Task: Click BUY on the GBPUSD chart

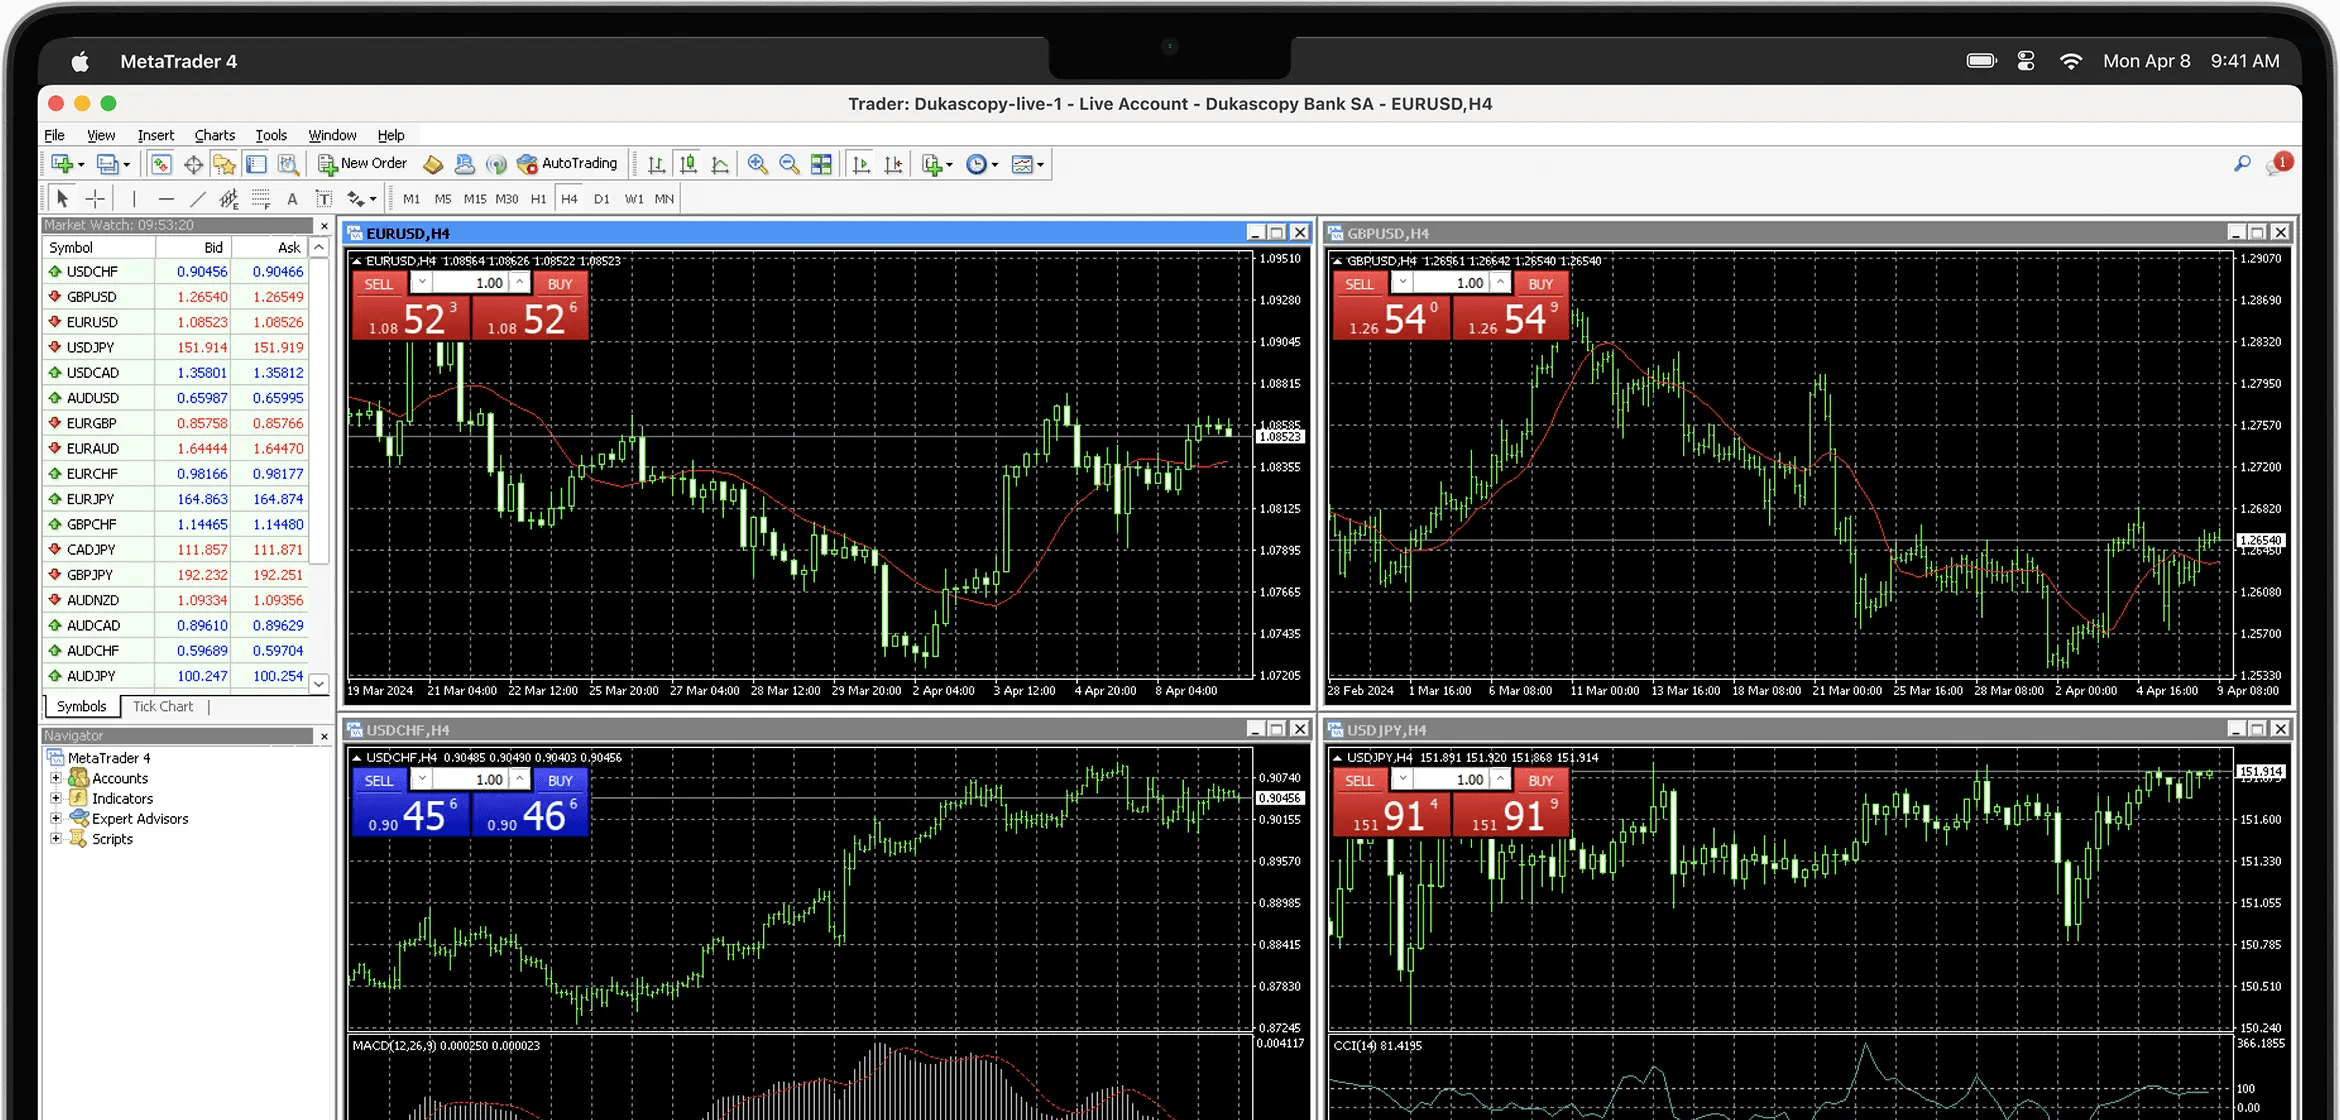Action: pyautogui.click(x=1541, y=284)
